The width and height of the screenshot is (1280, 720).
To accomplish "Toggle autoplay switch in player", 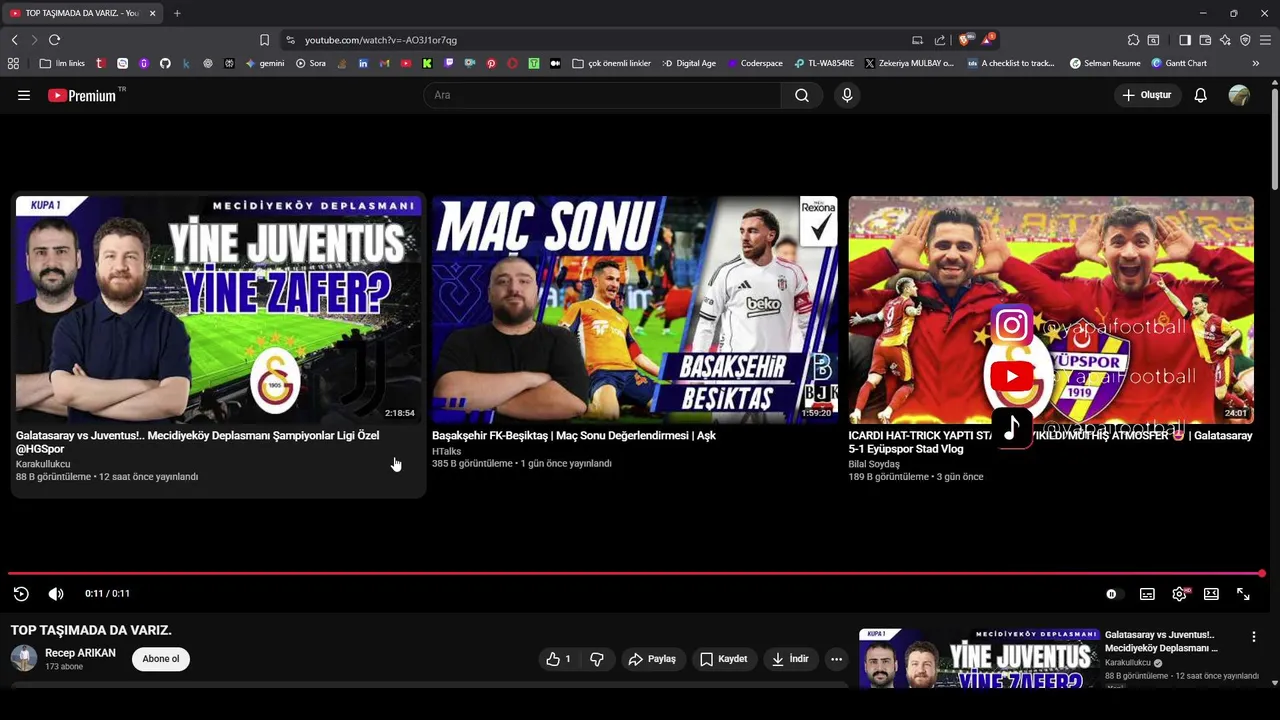I will click(x=1113, y=594).
